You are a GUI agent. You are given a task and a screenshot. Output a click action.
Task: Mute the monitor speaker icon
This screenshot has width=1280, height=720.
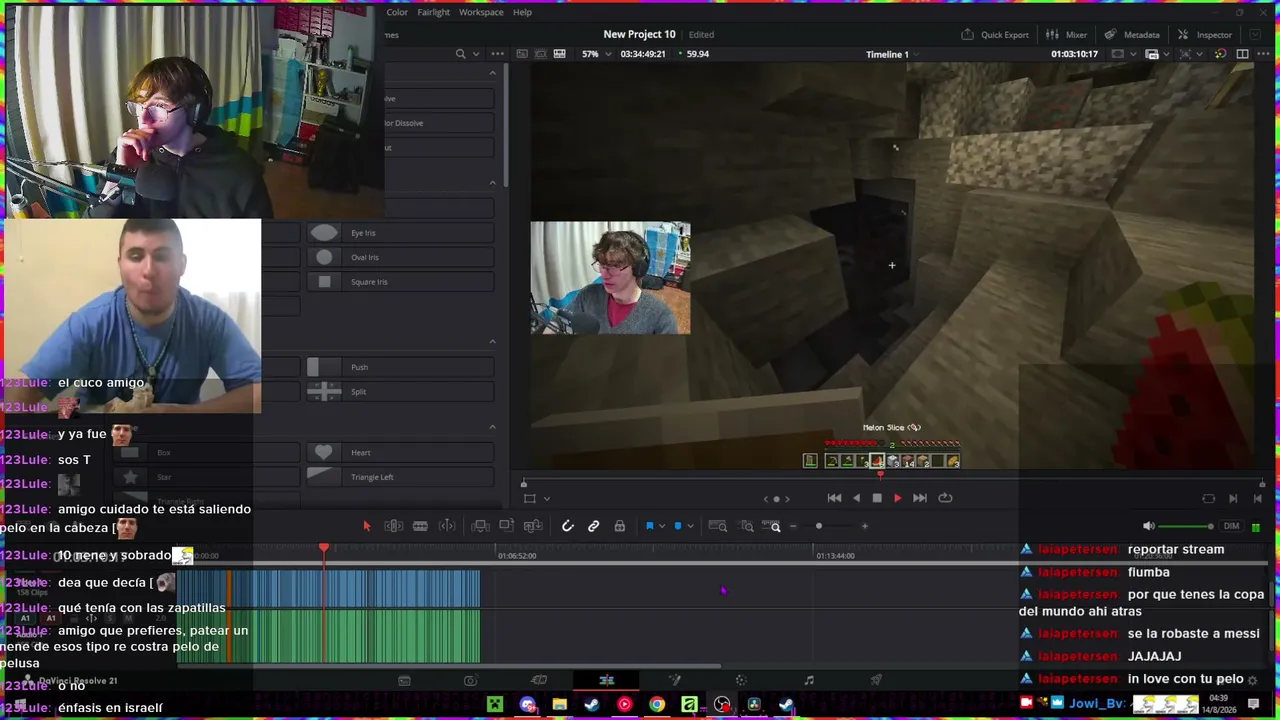(x=1148, y=526)
